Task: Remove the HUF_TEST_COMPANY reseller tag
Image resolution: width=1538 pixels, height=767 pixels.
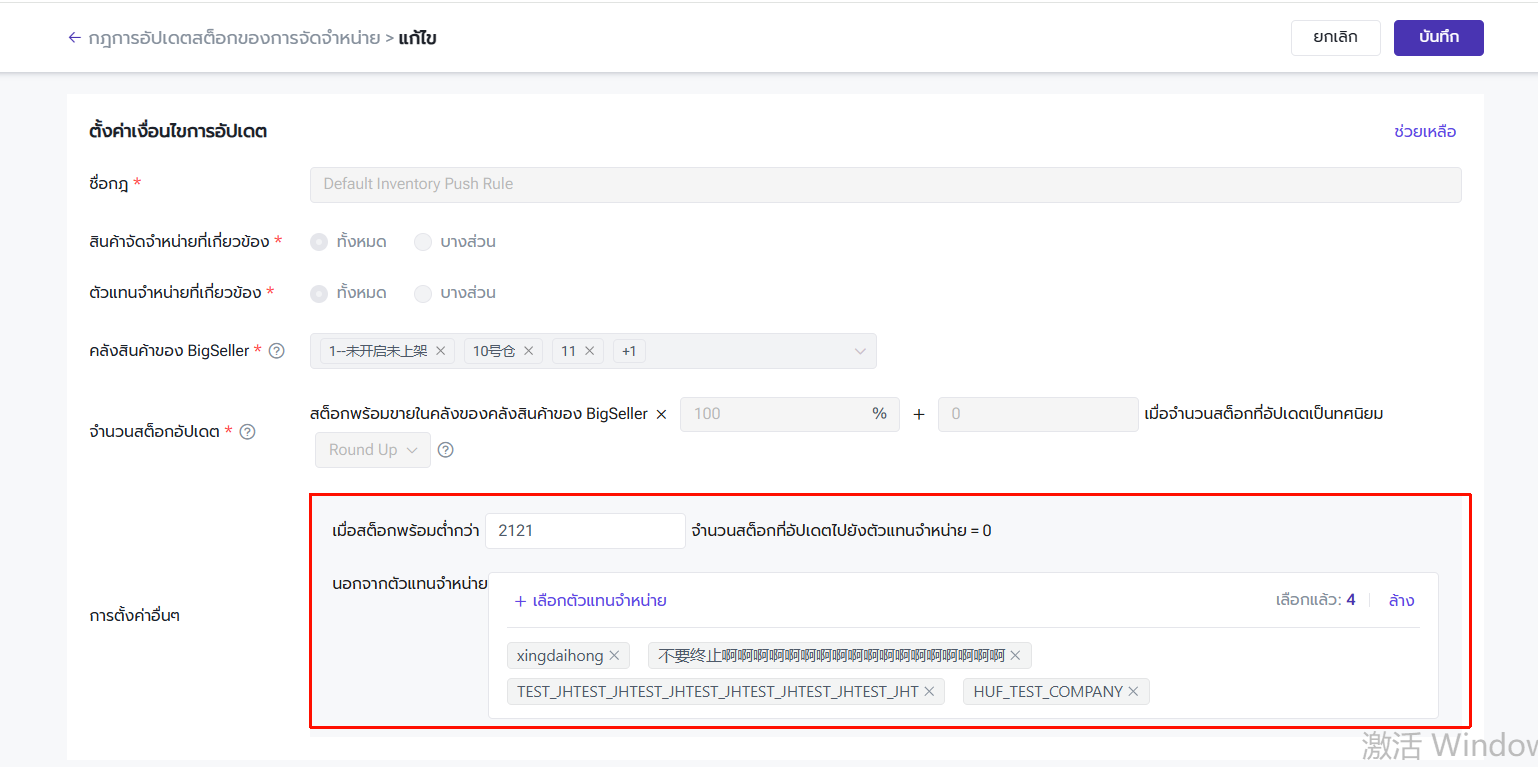Action: click(1133, 692)
